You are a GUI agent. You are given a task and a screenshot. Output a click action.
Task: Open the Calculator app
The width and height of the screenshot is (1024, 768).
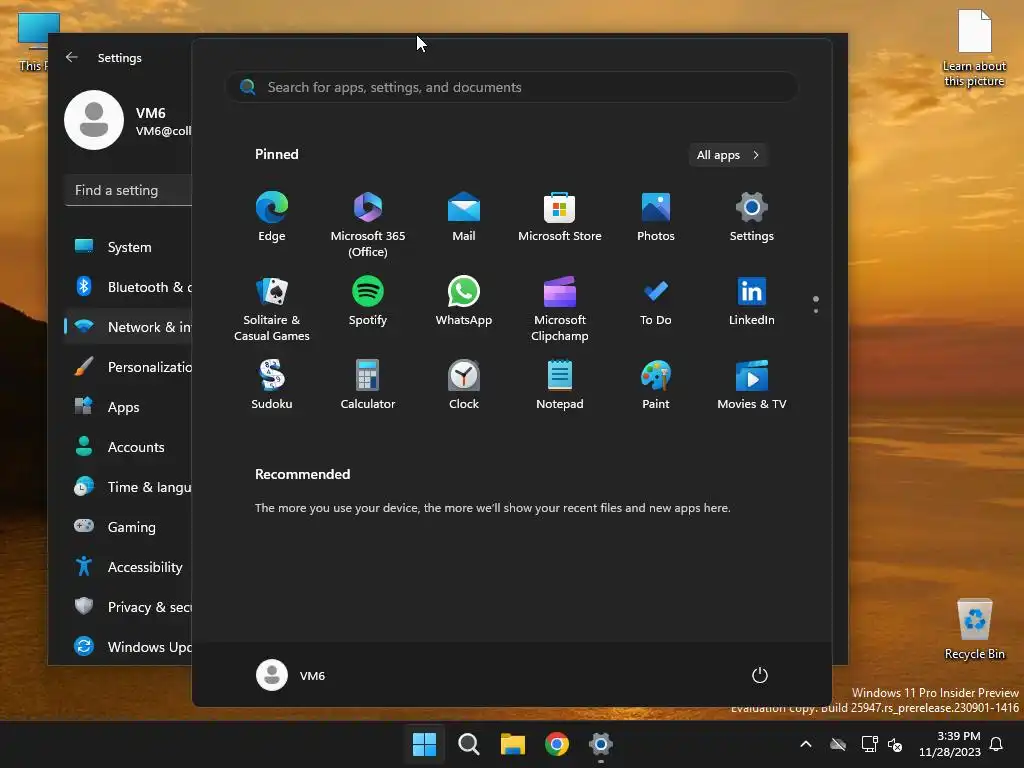click(368, 385)
